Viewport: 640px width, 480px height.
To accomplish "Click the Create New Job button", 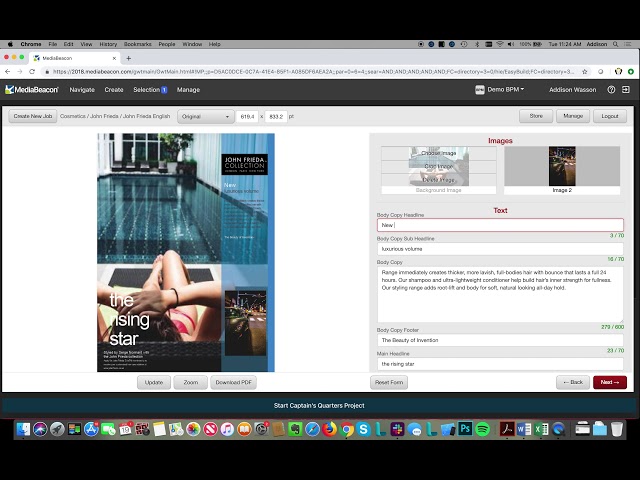I will [x=33, y=116].
